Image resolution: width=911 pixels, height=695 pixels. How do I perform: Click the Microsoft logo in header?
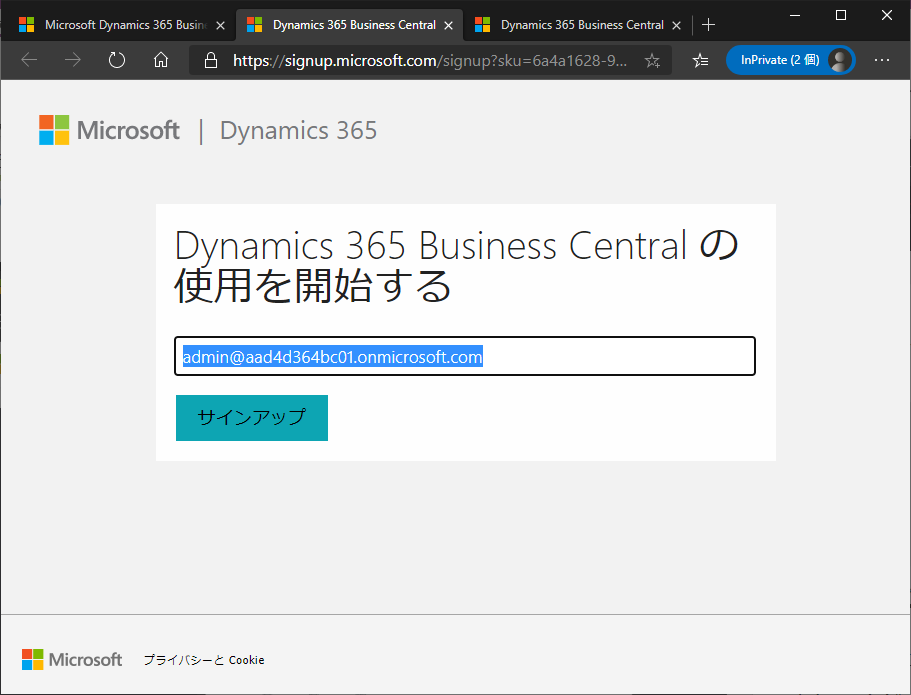pos(109,130)
